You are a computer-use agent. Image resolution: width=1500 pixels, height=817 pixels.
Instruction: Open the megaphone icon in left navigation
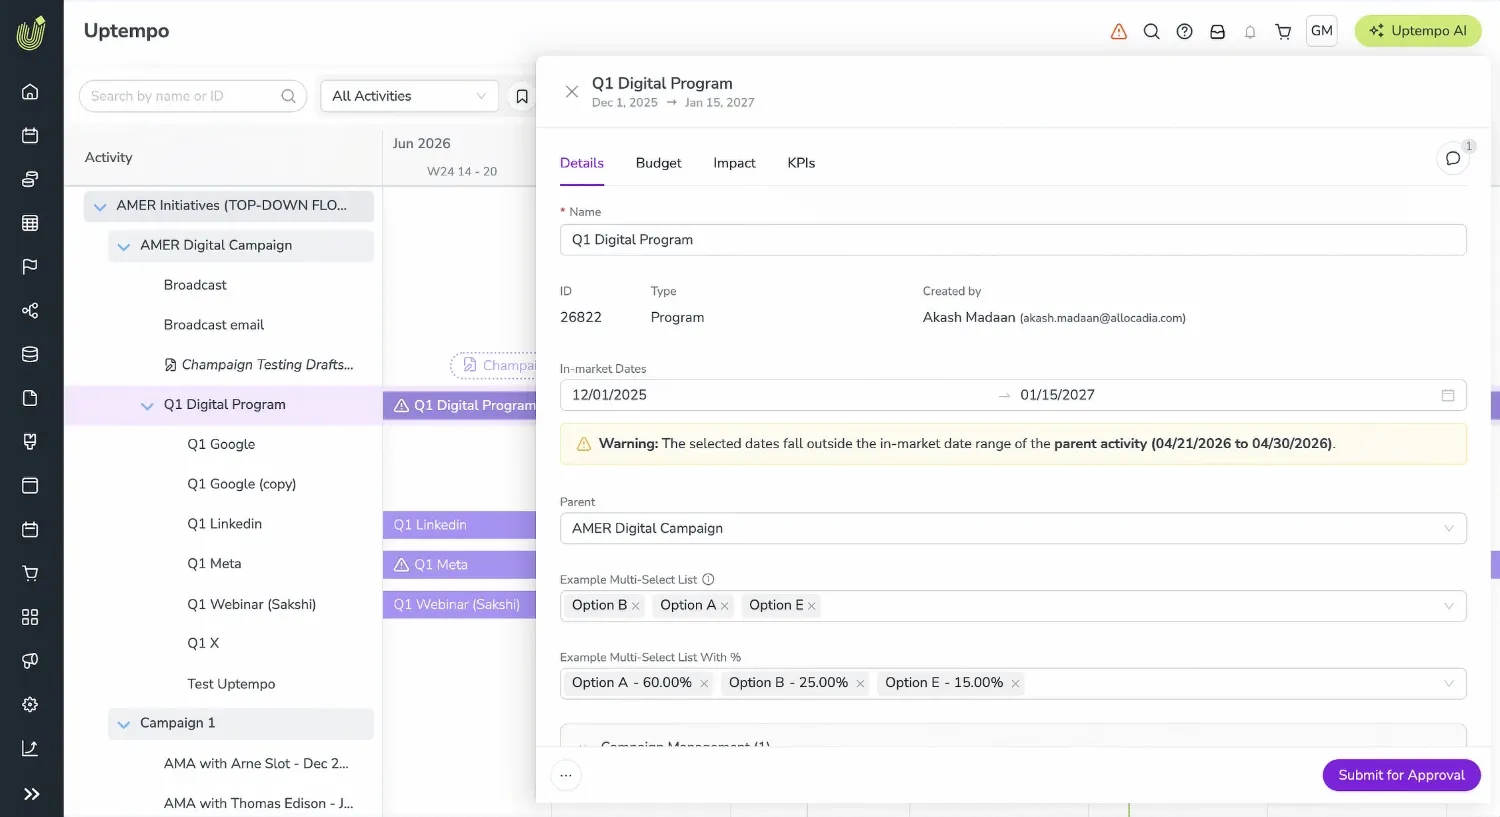click(x=30, y=660)
